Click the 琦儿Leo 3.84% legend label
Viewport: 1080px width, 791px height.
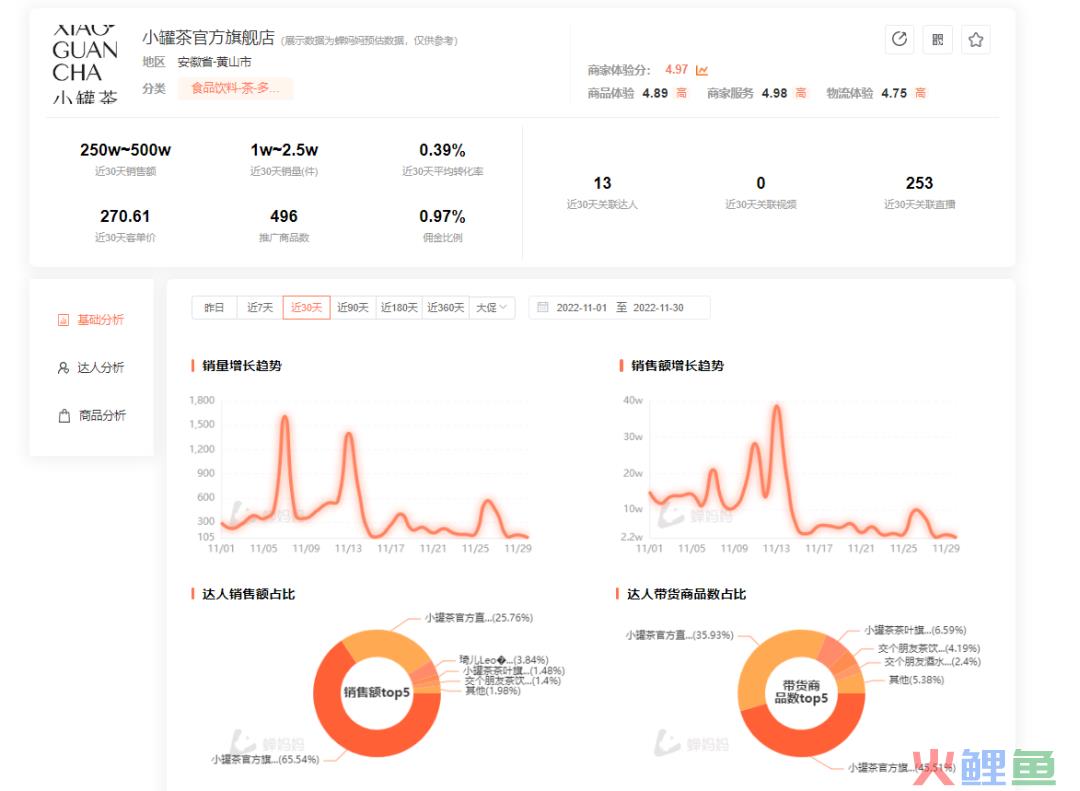(504, 660)
